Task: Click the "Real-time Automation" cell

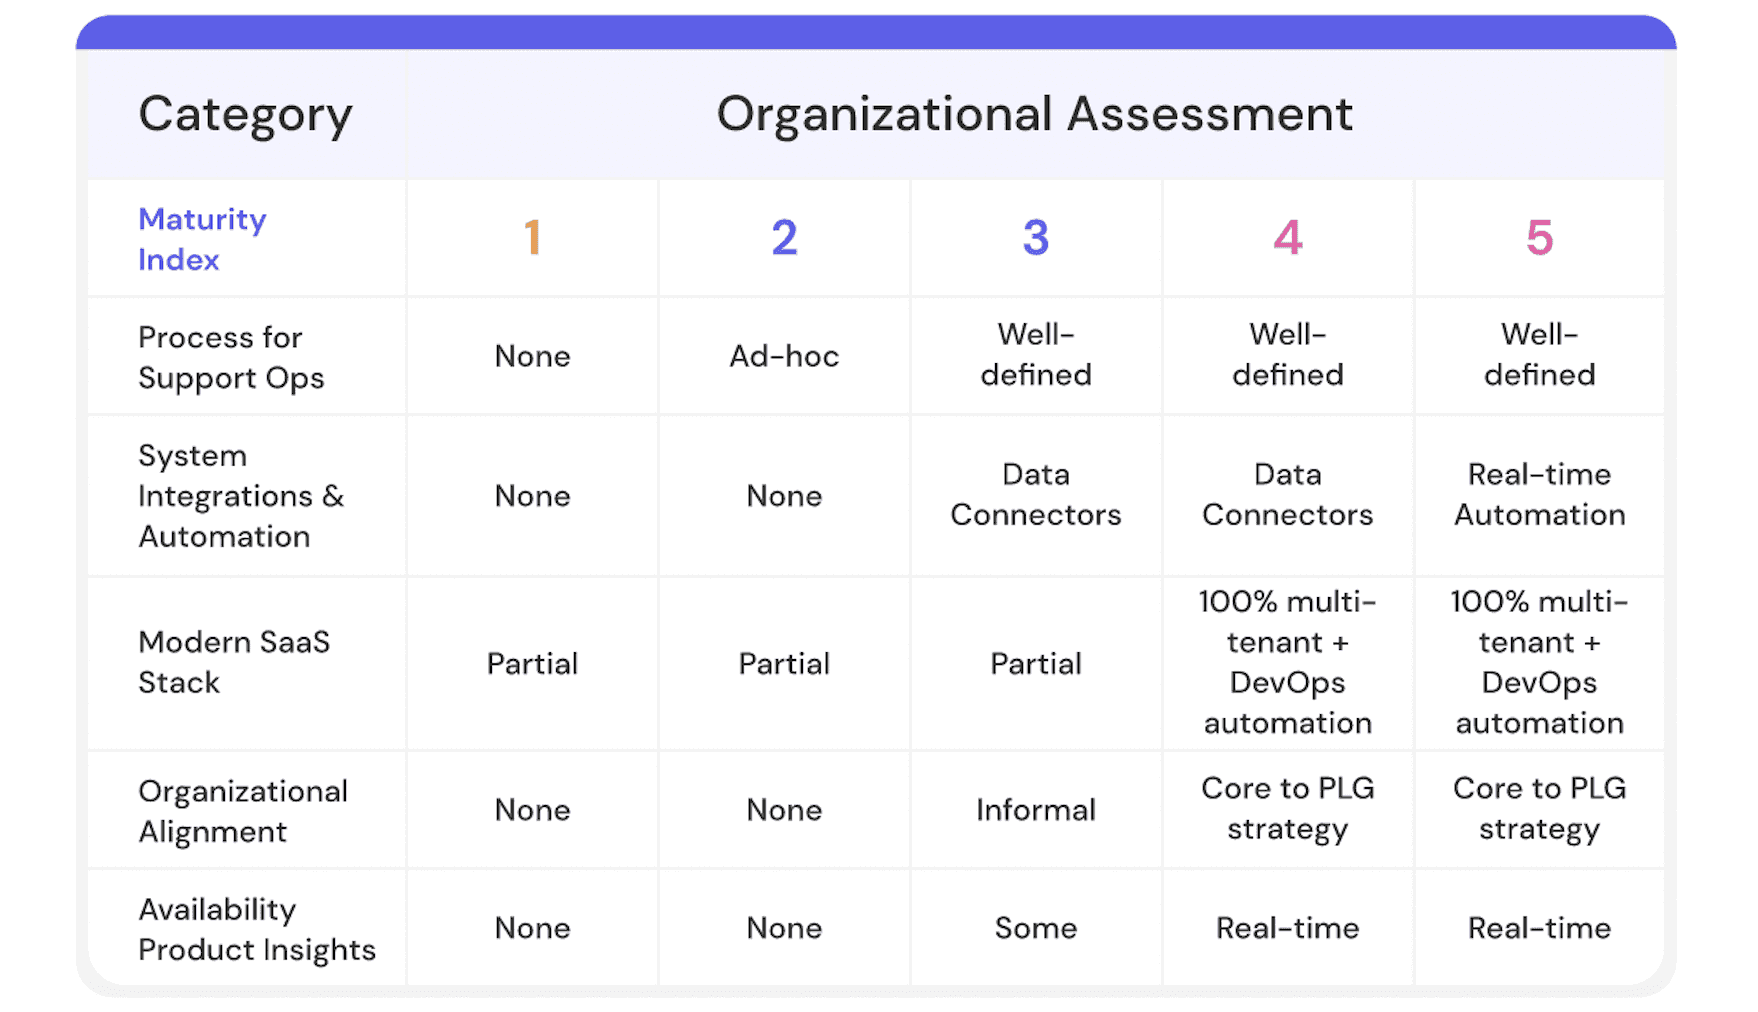Action: click(x=1539, y=494)
